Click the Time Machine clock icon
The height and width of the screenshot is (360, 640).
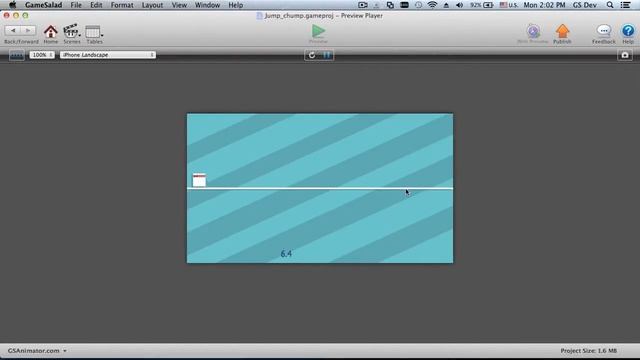coord(418,5)
